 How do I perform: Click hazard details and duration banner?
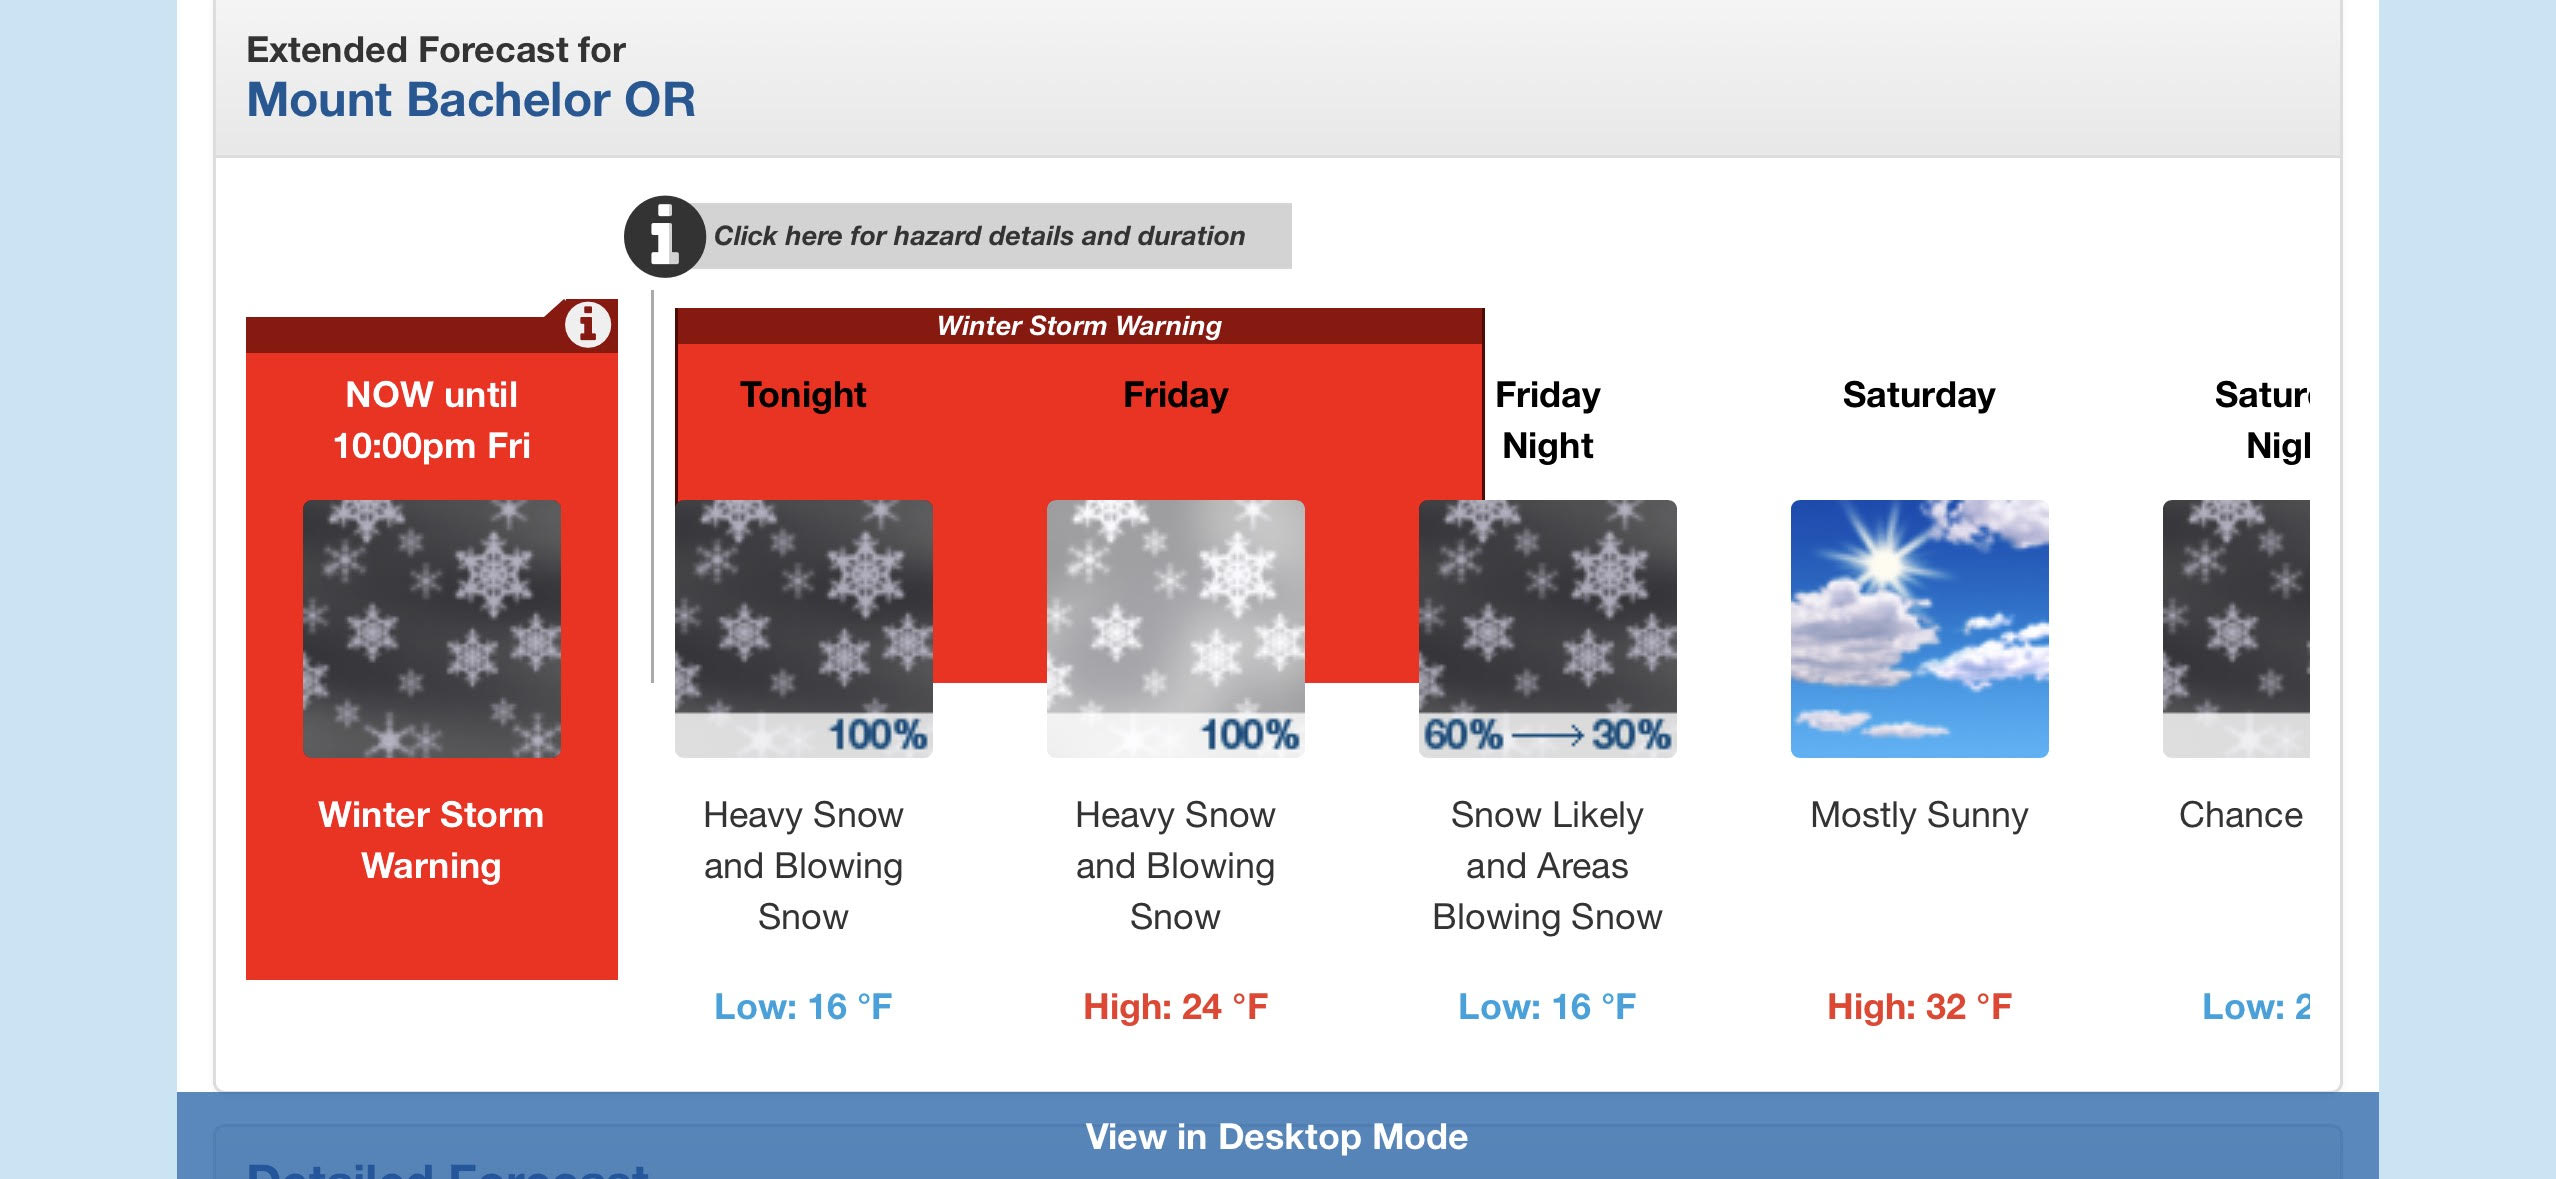pos(980,236)
